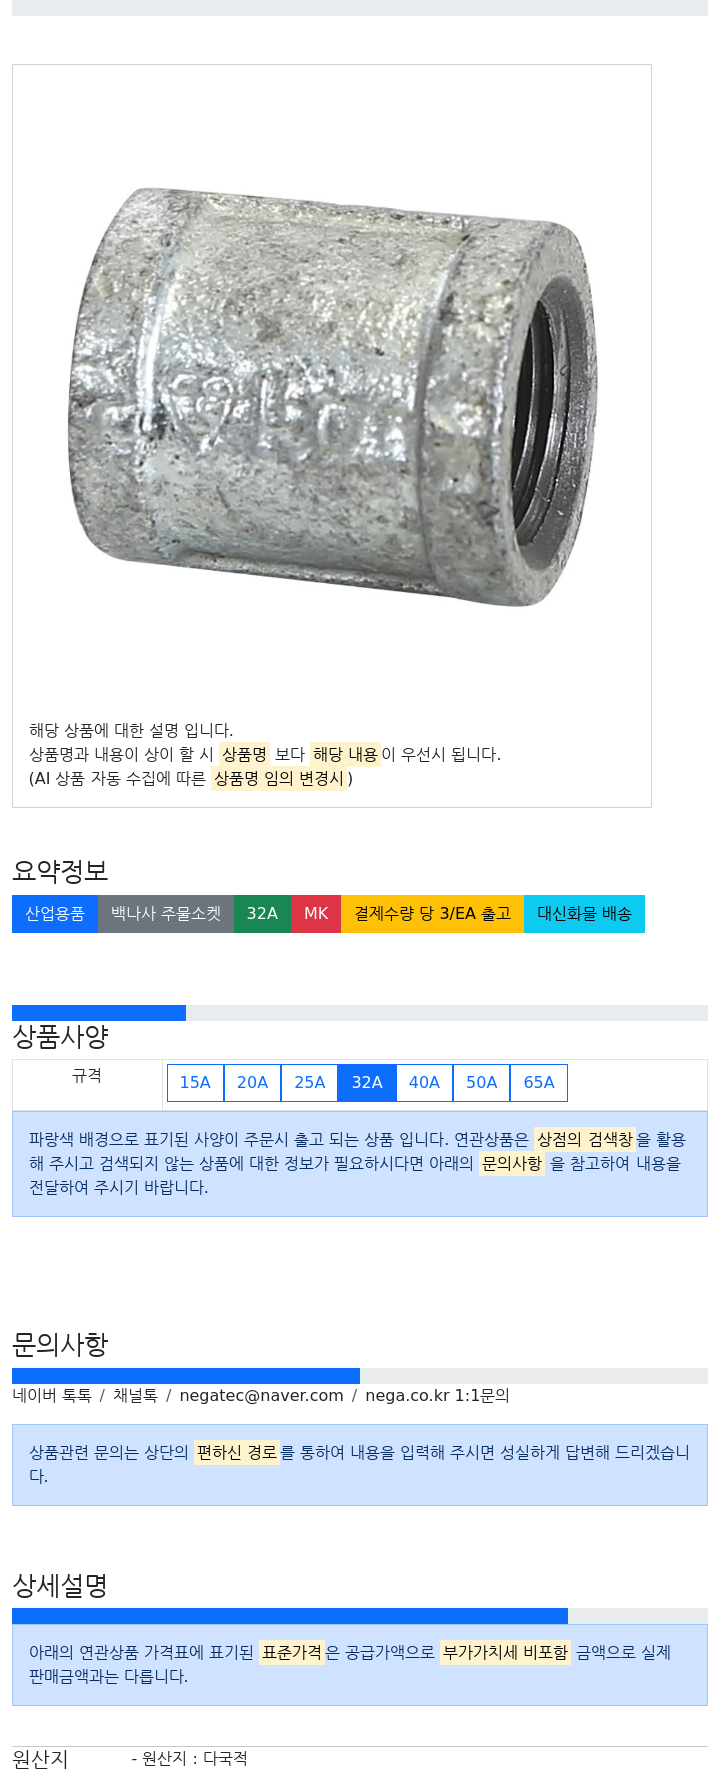Click the nega.co.kr 1:1문의 text

click(437, 1395)
